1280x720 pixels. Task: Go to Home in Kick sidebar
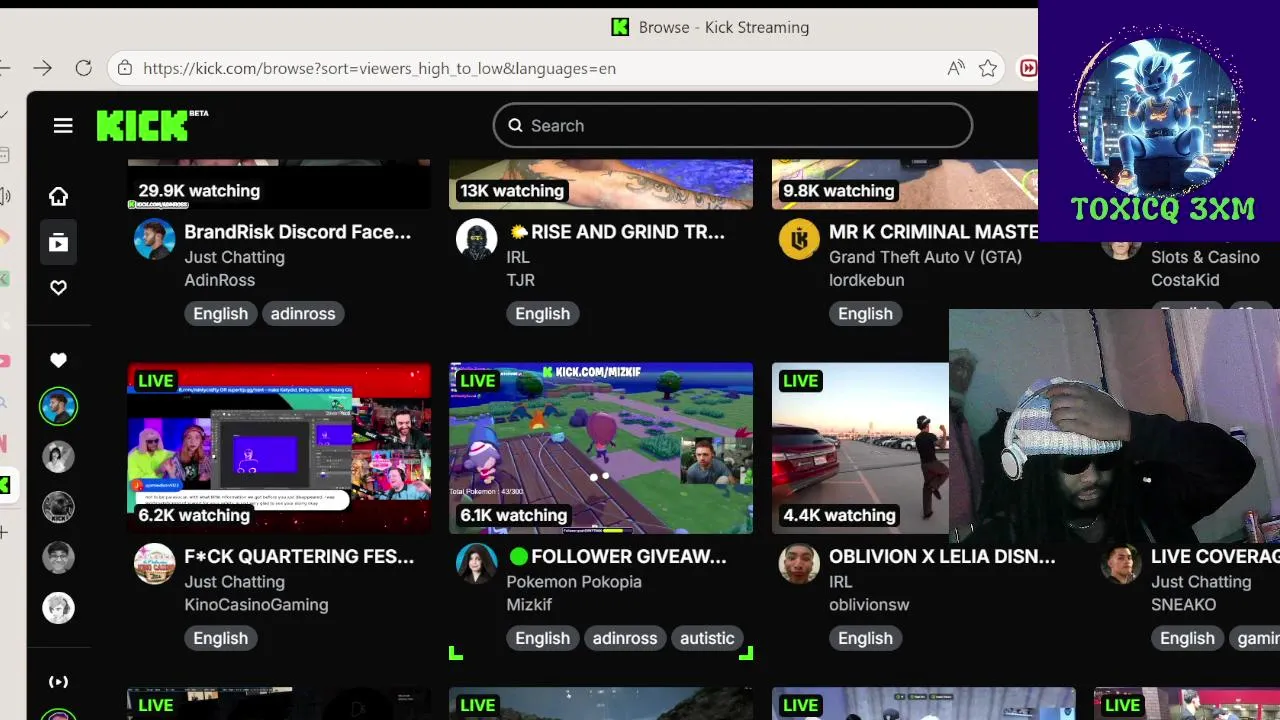tap(58, 196)
